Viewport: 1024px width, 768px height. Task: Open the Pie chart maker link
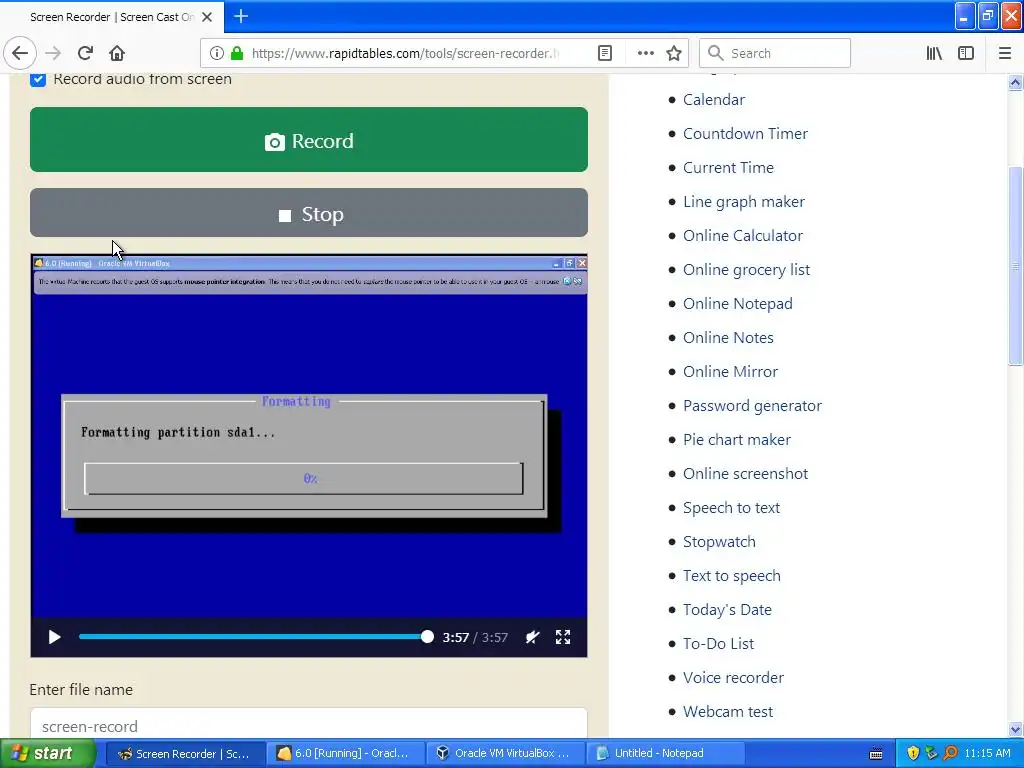click(x=737, y=440)
